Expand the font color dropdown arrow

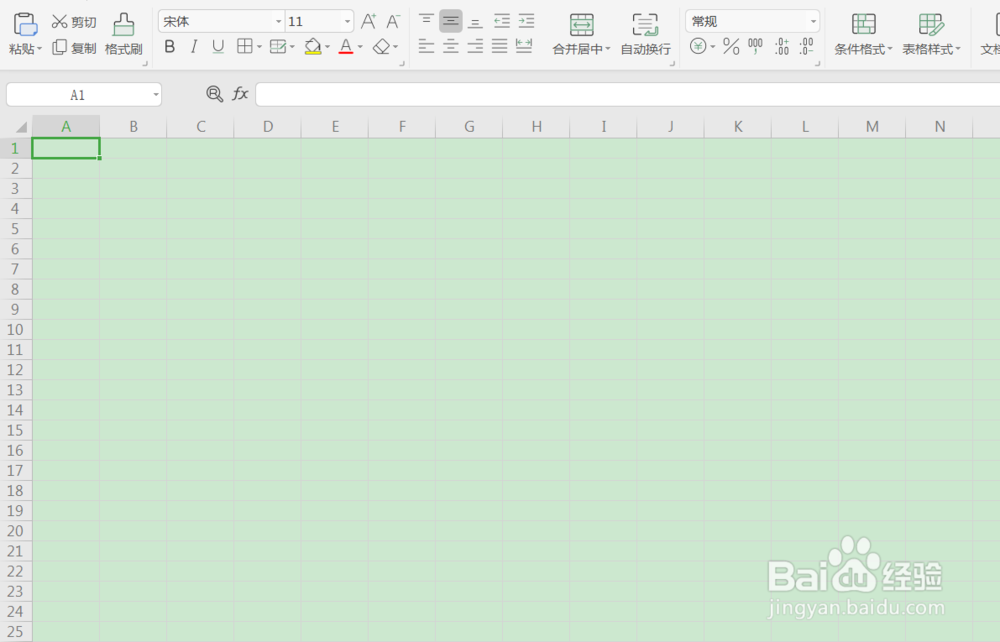tap(360, 47)
